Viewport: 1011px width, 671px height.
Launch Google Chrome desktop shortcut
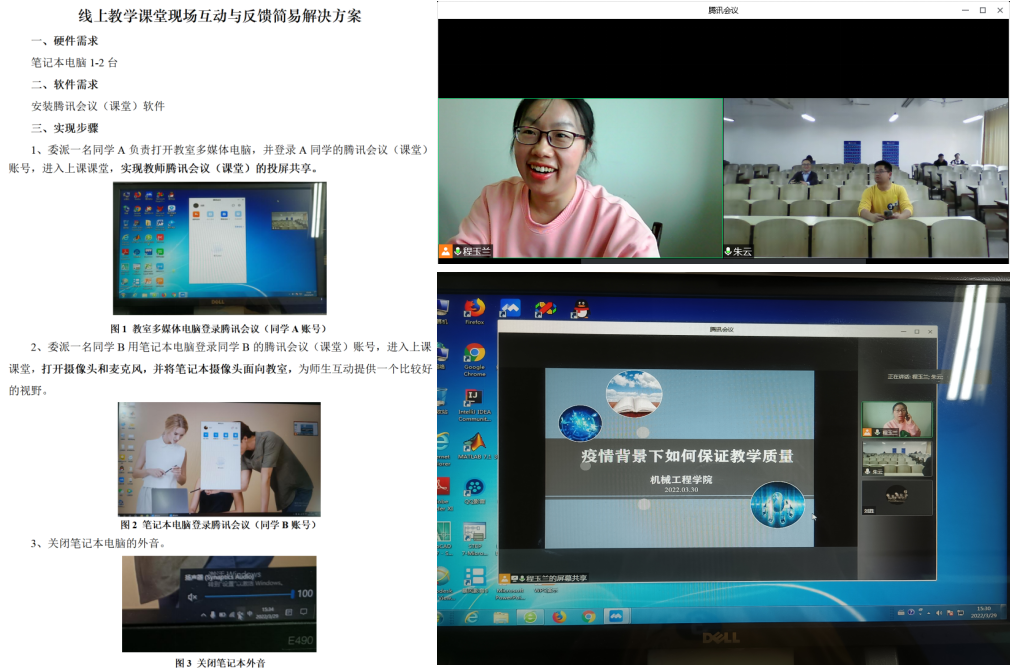click(474, 355)
